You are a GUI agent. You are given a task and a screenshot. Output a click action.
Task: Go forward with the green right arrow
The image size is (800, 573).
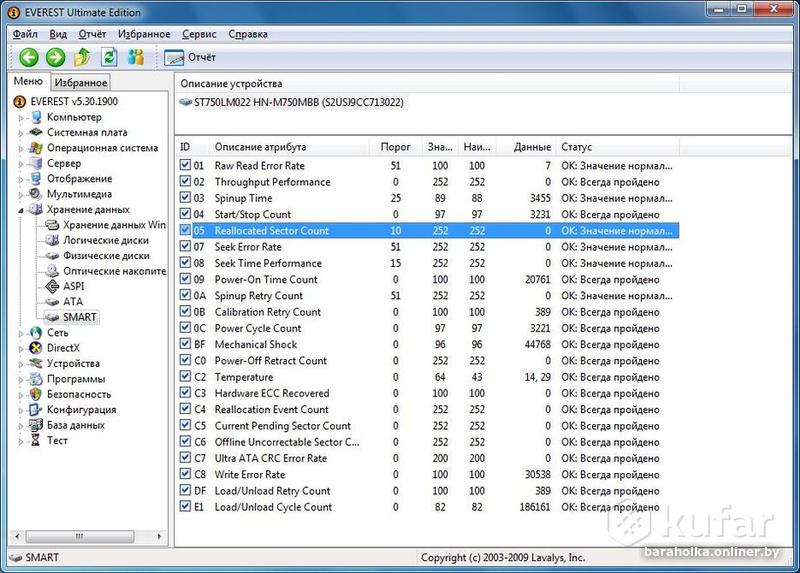click(56, 57)
